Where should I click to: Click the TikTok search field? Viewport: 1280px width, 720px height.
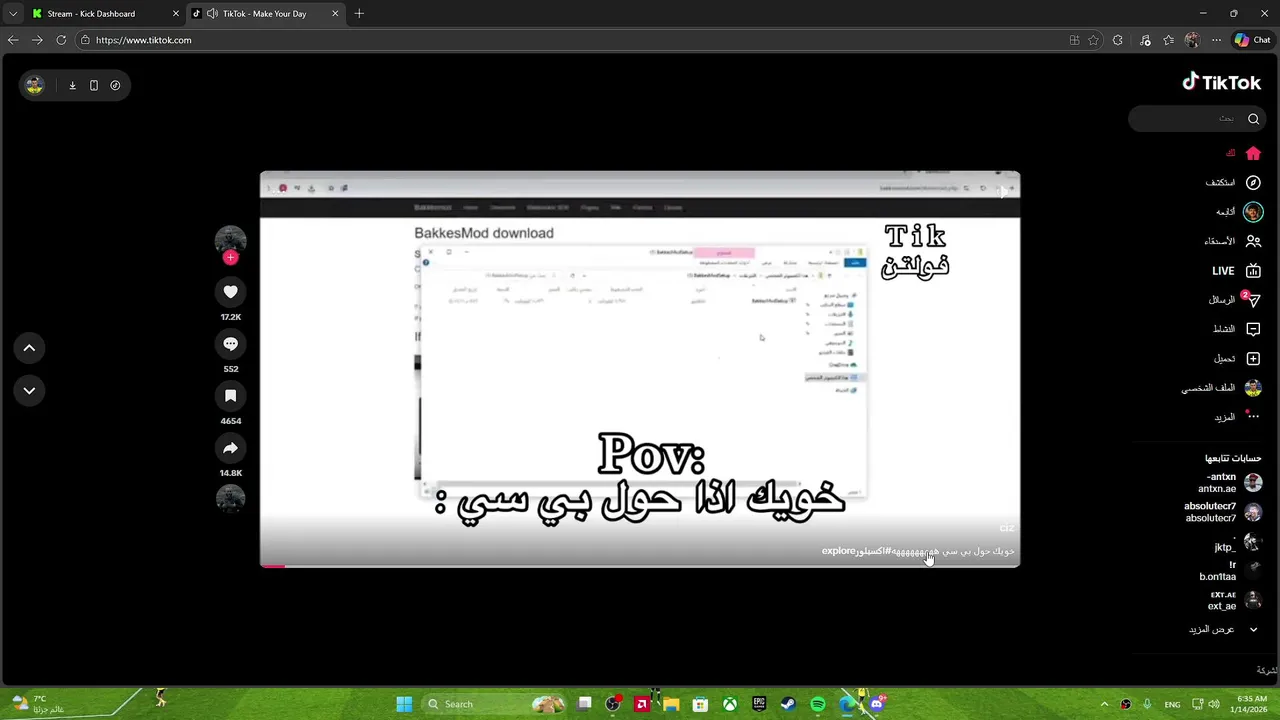click(x=1196, y=118)
